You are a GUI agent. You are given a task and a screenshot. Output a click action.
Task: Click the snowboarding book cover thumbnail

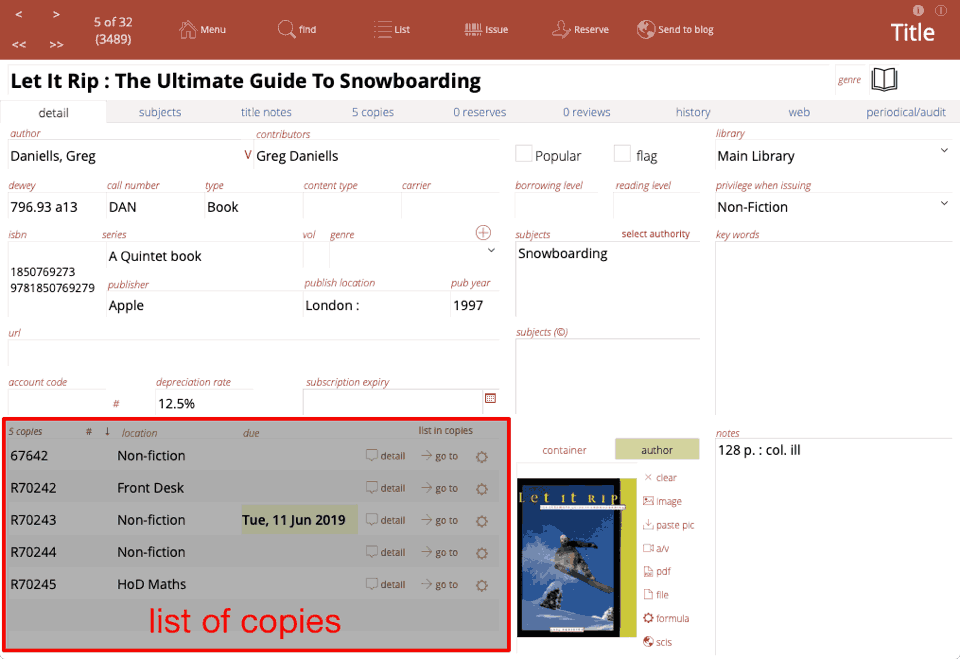570,556
